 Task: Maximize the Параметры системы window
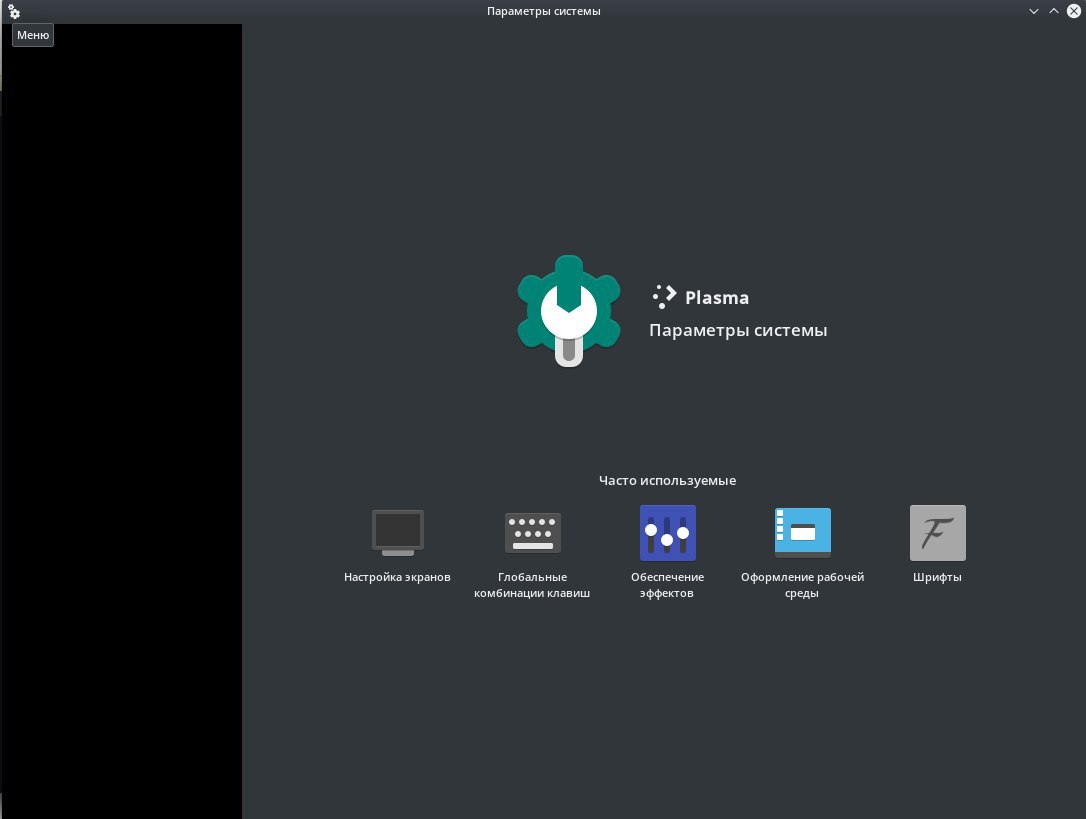pos(1053,11)
